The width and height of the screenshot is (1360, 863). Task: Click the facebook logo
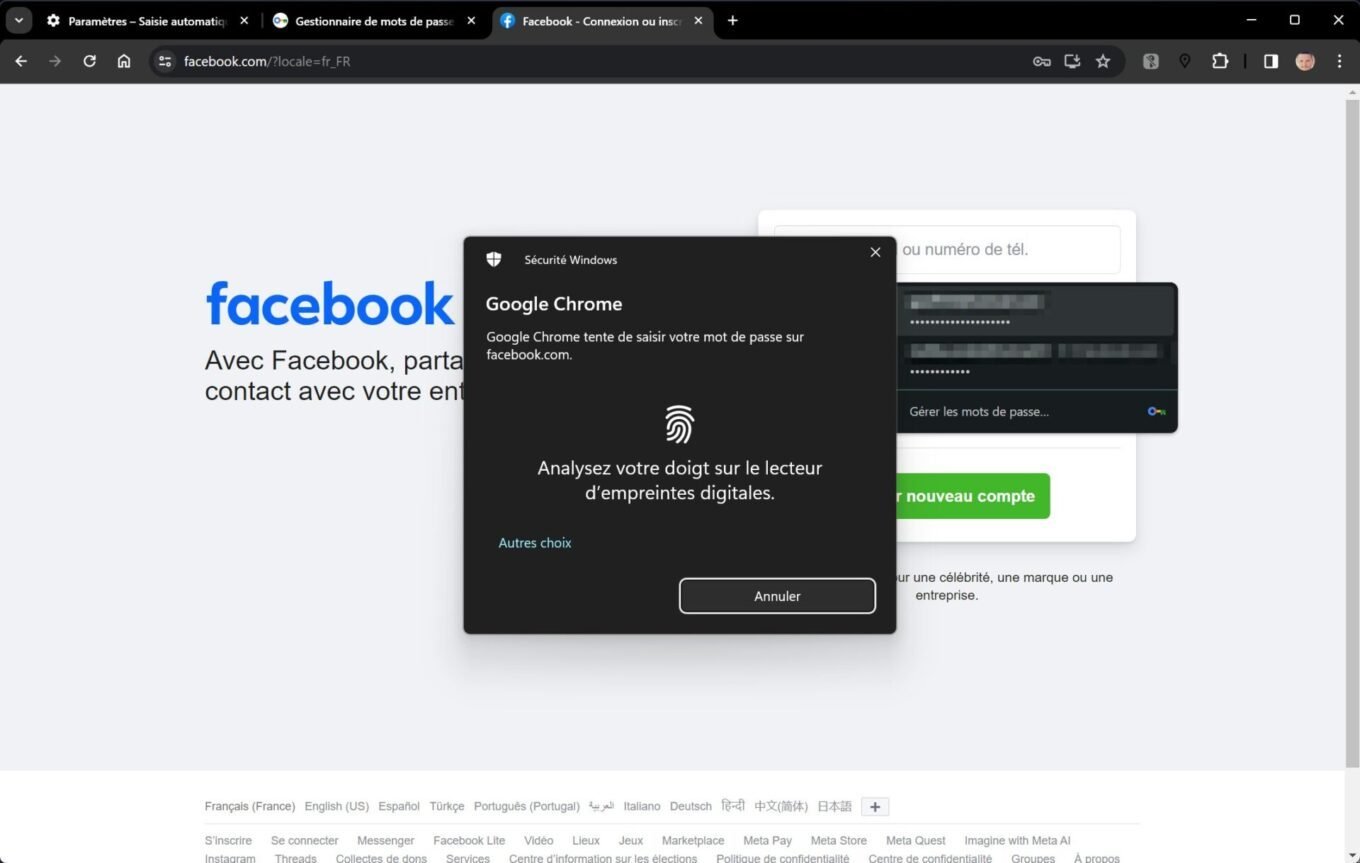(330, 303)
